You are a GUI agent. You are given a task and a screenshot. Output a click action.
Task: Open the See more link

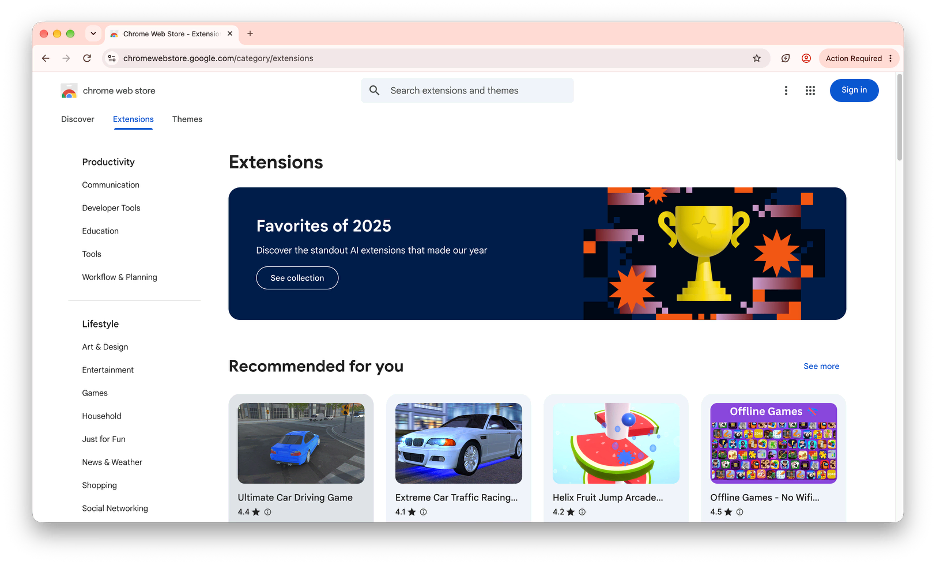click(x=821, y=367)
